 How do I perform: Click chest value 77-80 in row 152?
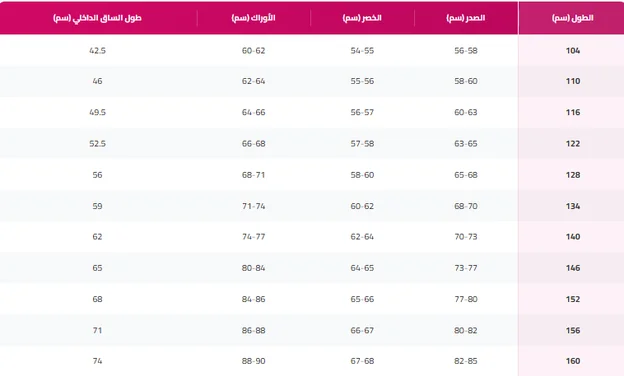click(x=466, y=299)
